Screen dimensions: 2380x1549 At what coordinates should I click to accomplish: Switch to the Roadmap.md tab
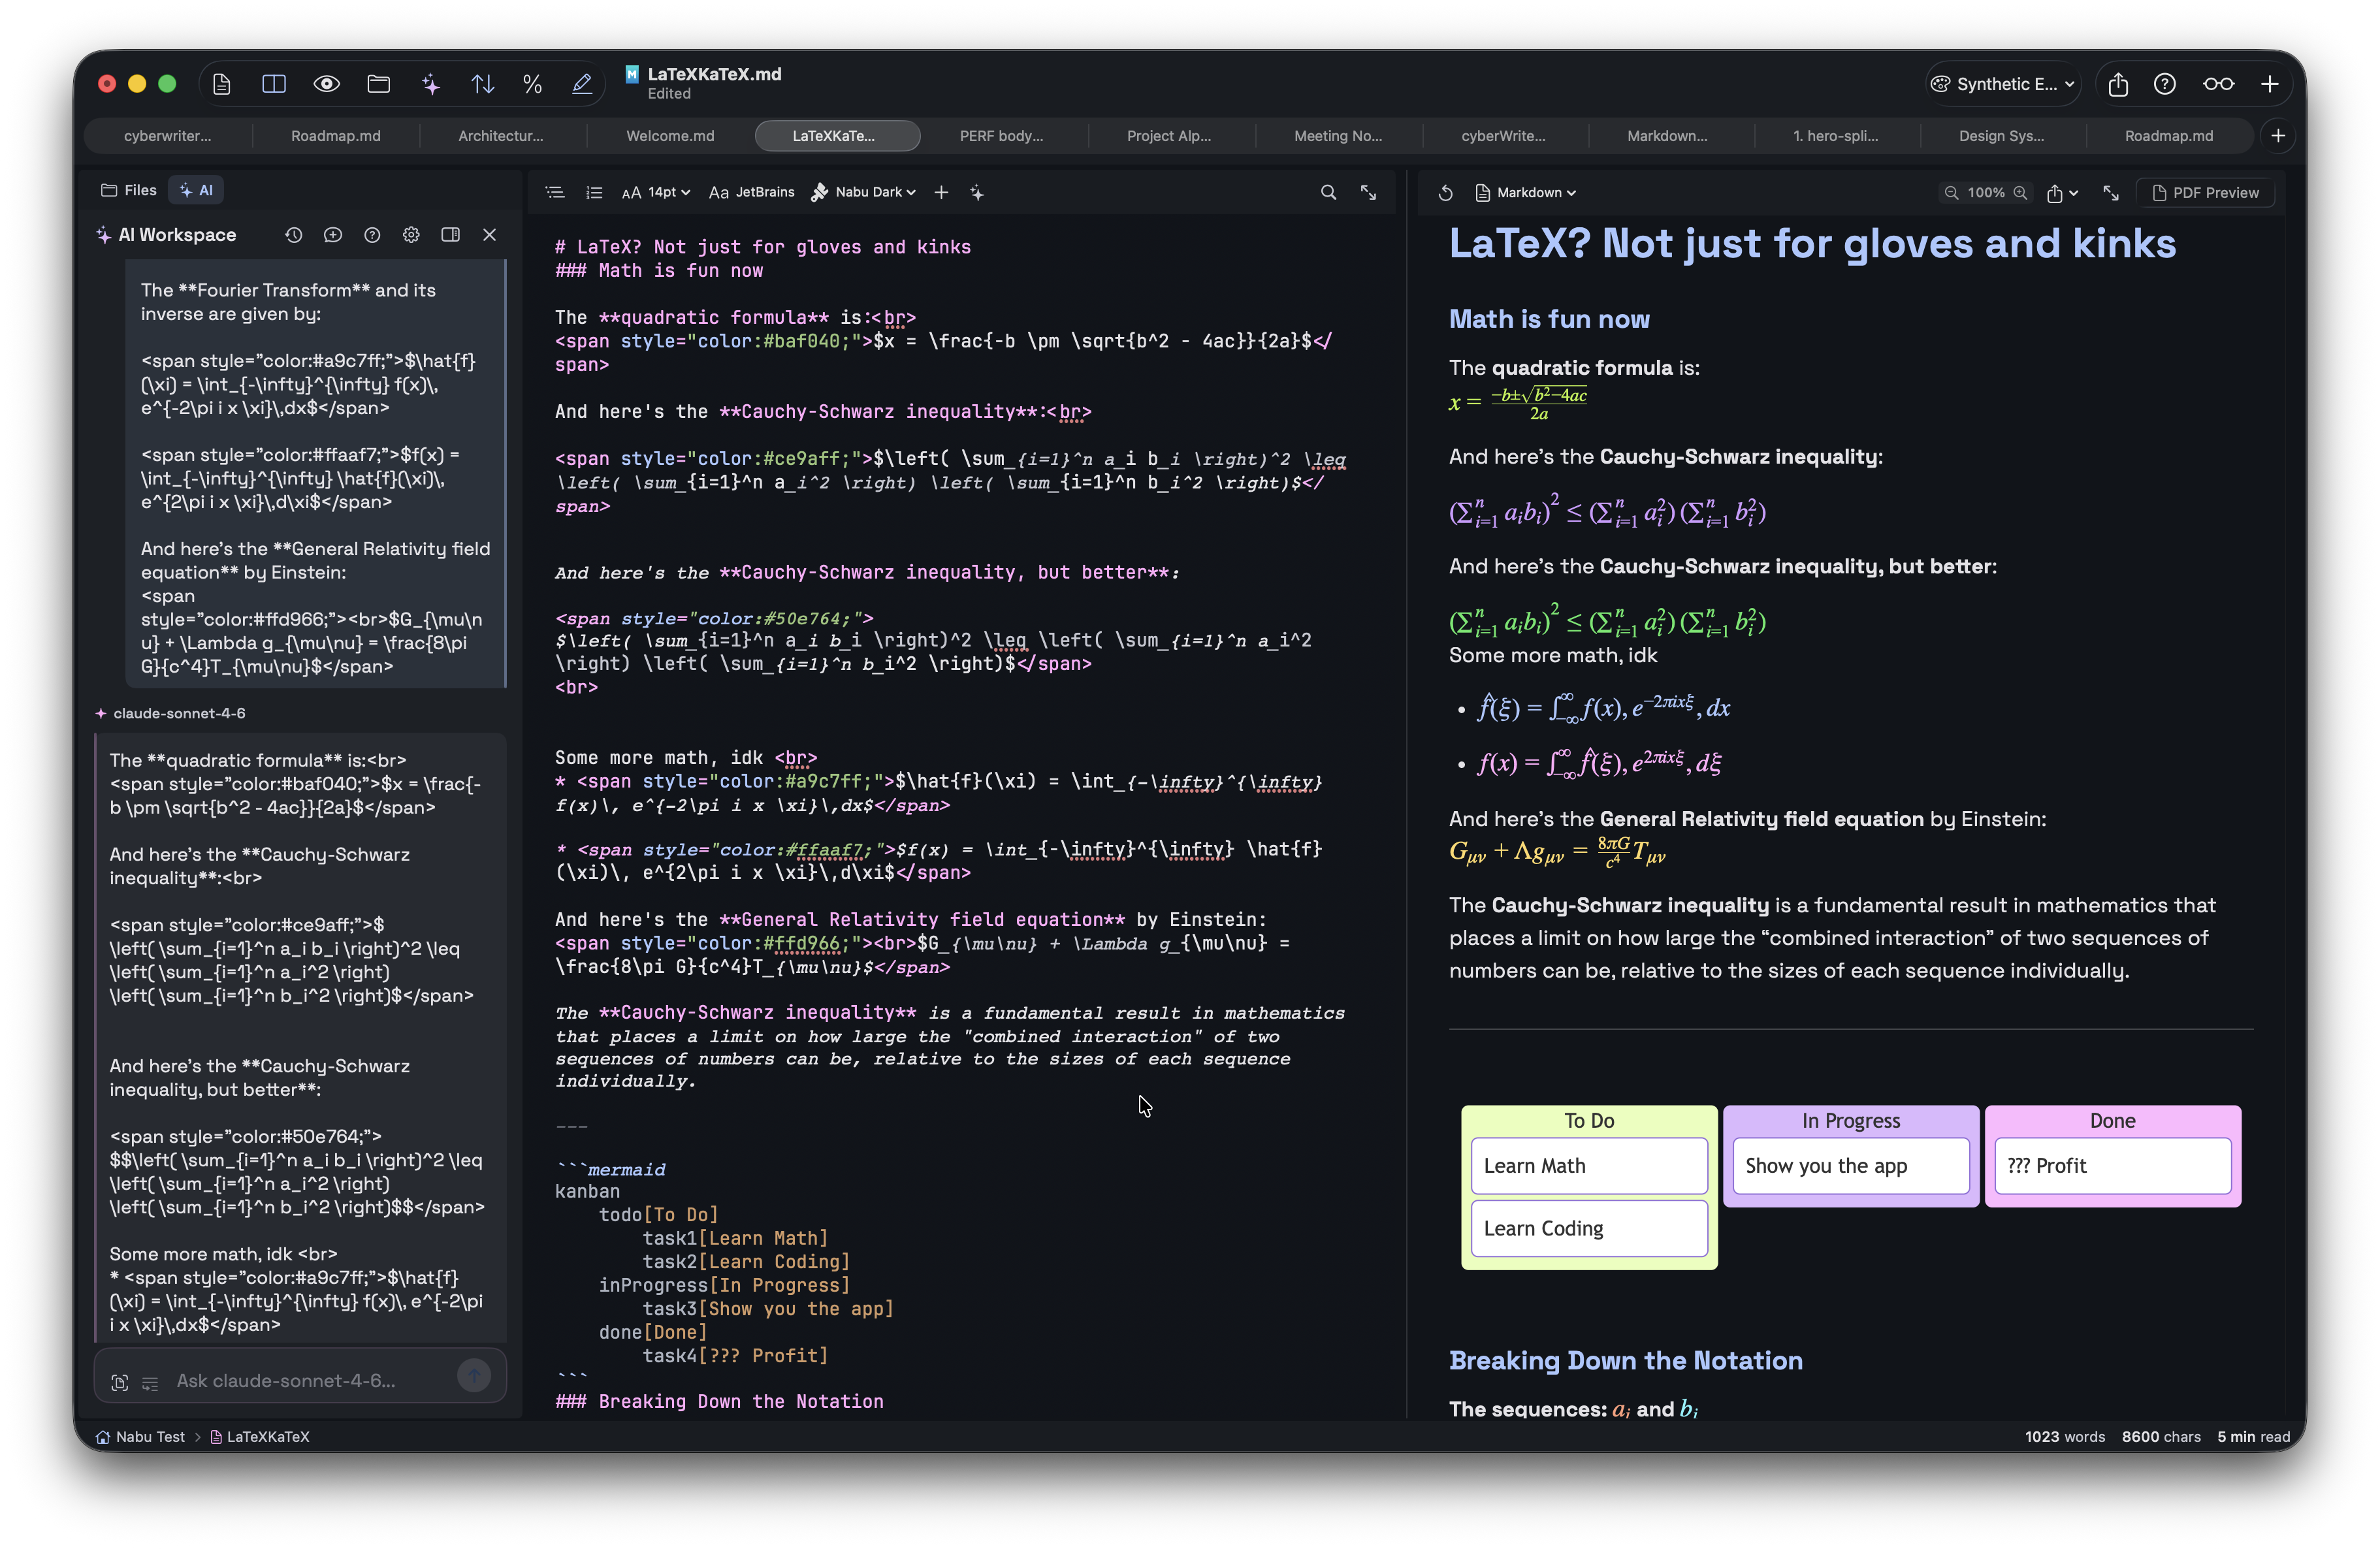(x=335, y=136)
